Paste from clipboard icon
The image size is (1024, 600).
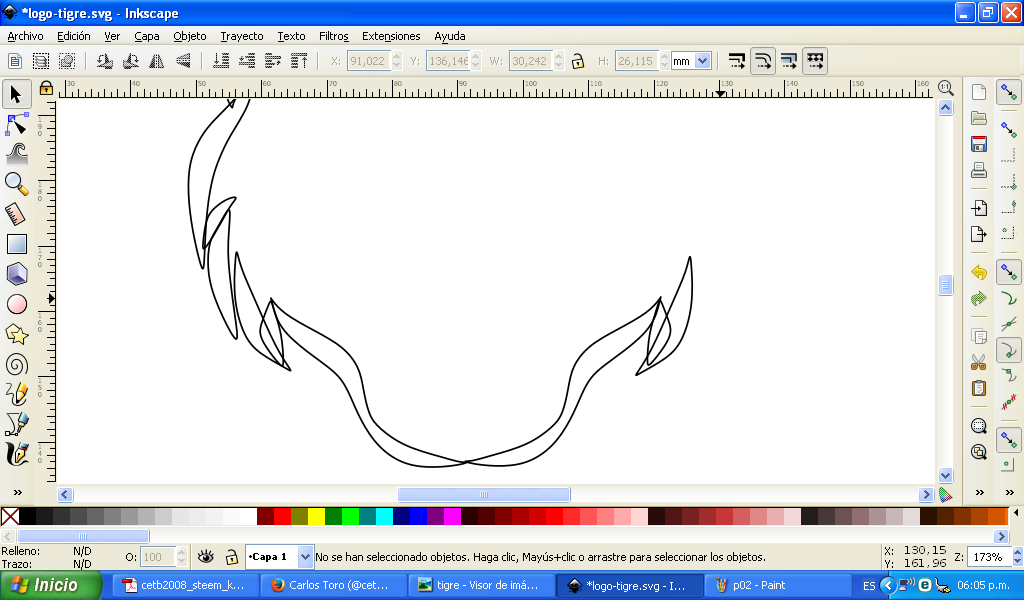(978, 388)
